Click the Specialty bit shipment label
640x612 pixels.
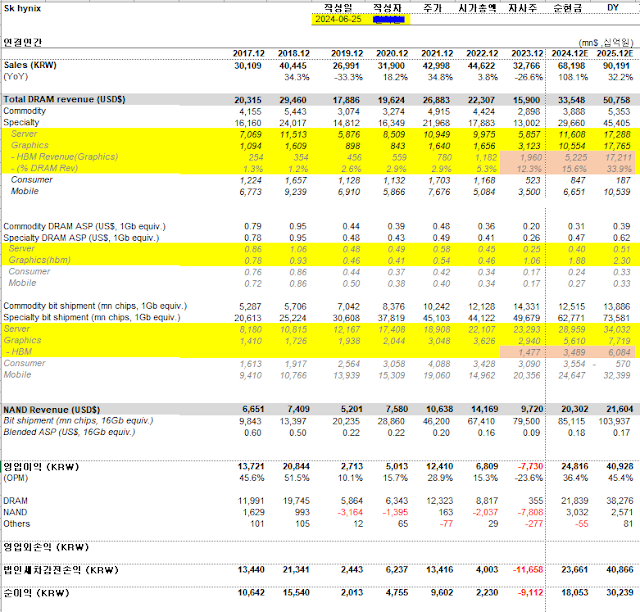tap(92, 317)
